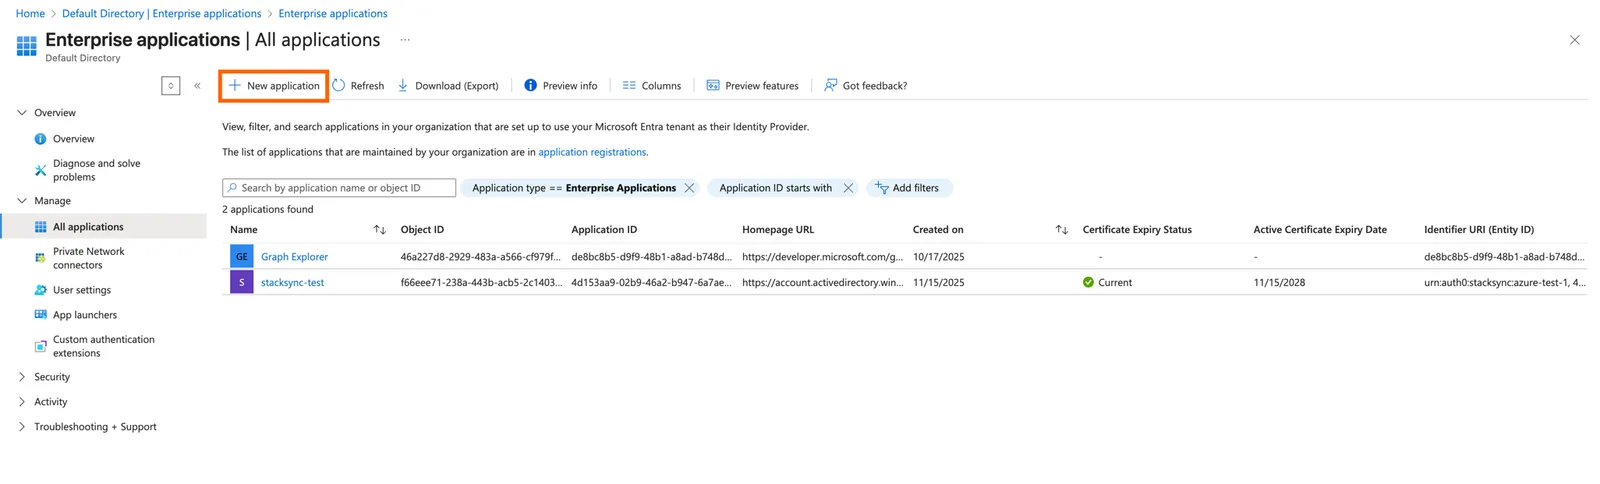Click the urn:auth0:stacksync identifier cell
The height and width of the screenshot is (484, 1600).
click(1504, 283)
